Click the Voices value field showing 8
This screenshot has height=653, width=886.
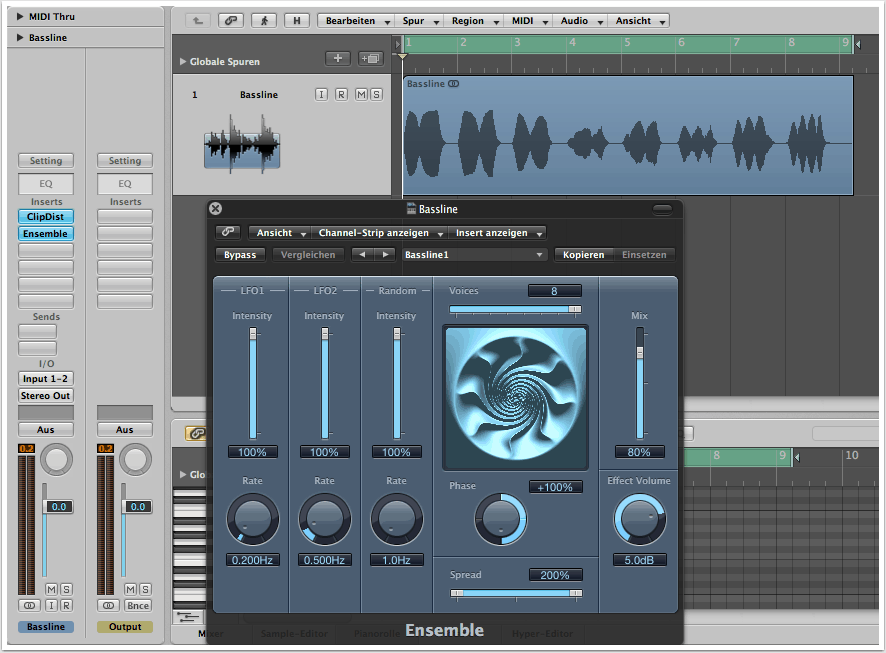555,291
